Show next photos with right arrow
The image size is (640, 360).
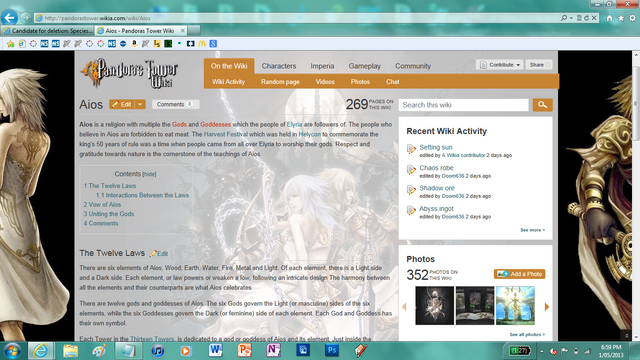pyautogui.click(x=547, y=307)
